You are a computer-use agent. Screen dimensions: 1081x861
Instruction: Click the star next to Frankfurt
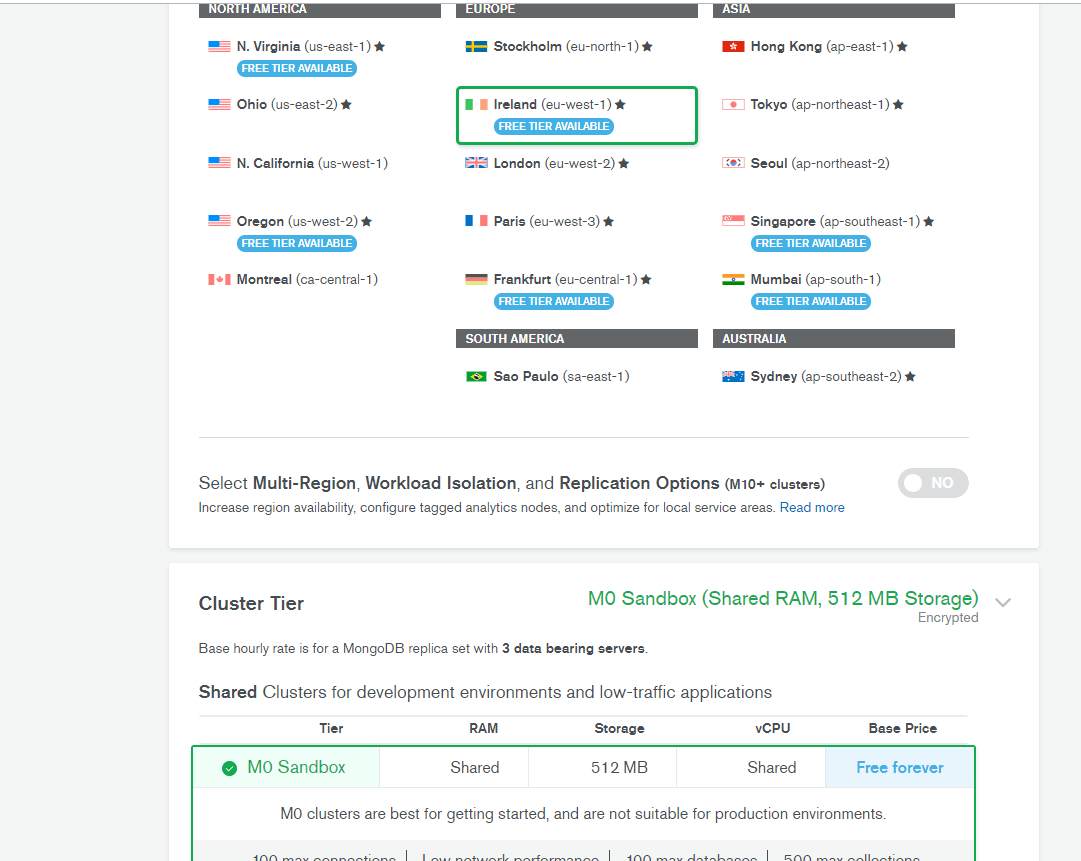(x=646, y=279)
